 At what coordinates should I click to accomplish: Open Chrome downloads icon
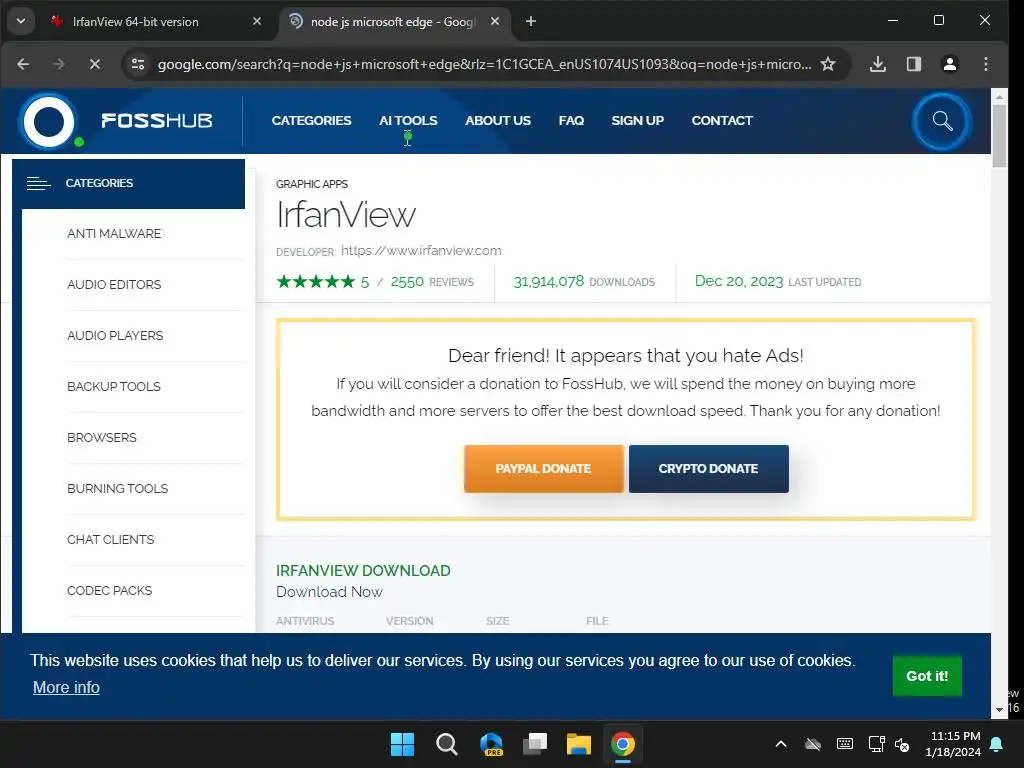[x=878, y=64]
